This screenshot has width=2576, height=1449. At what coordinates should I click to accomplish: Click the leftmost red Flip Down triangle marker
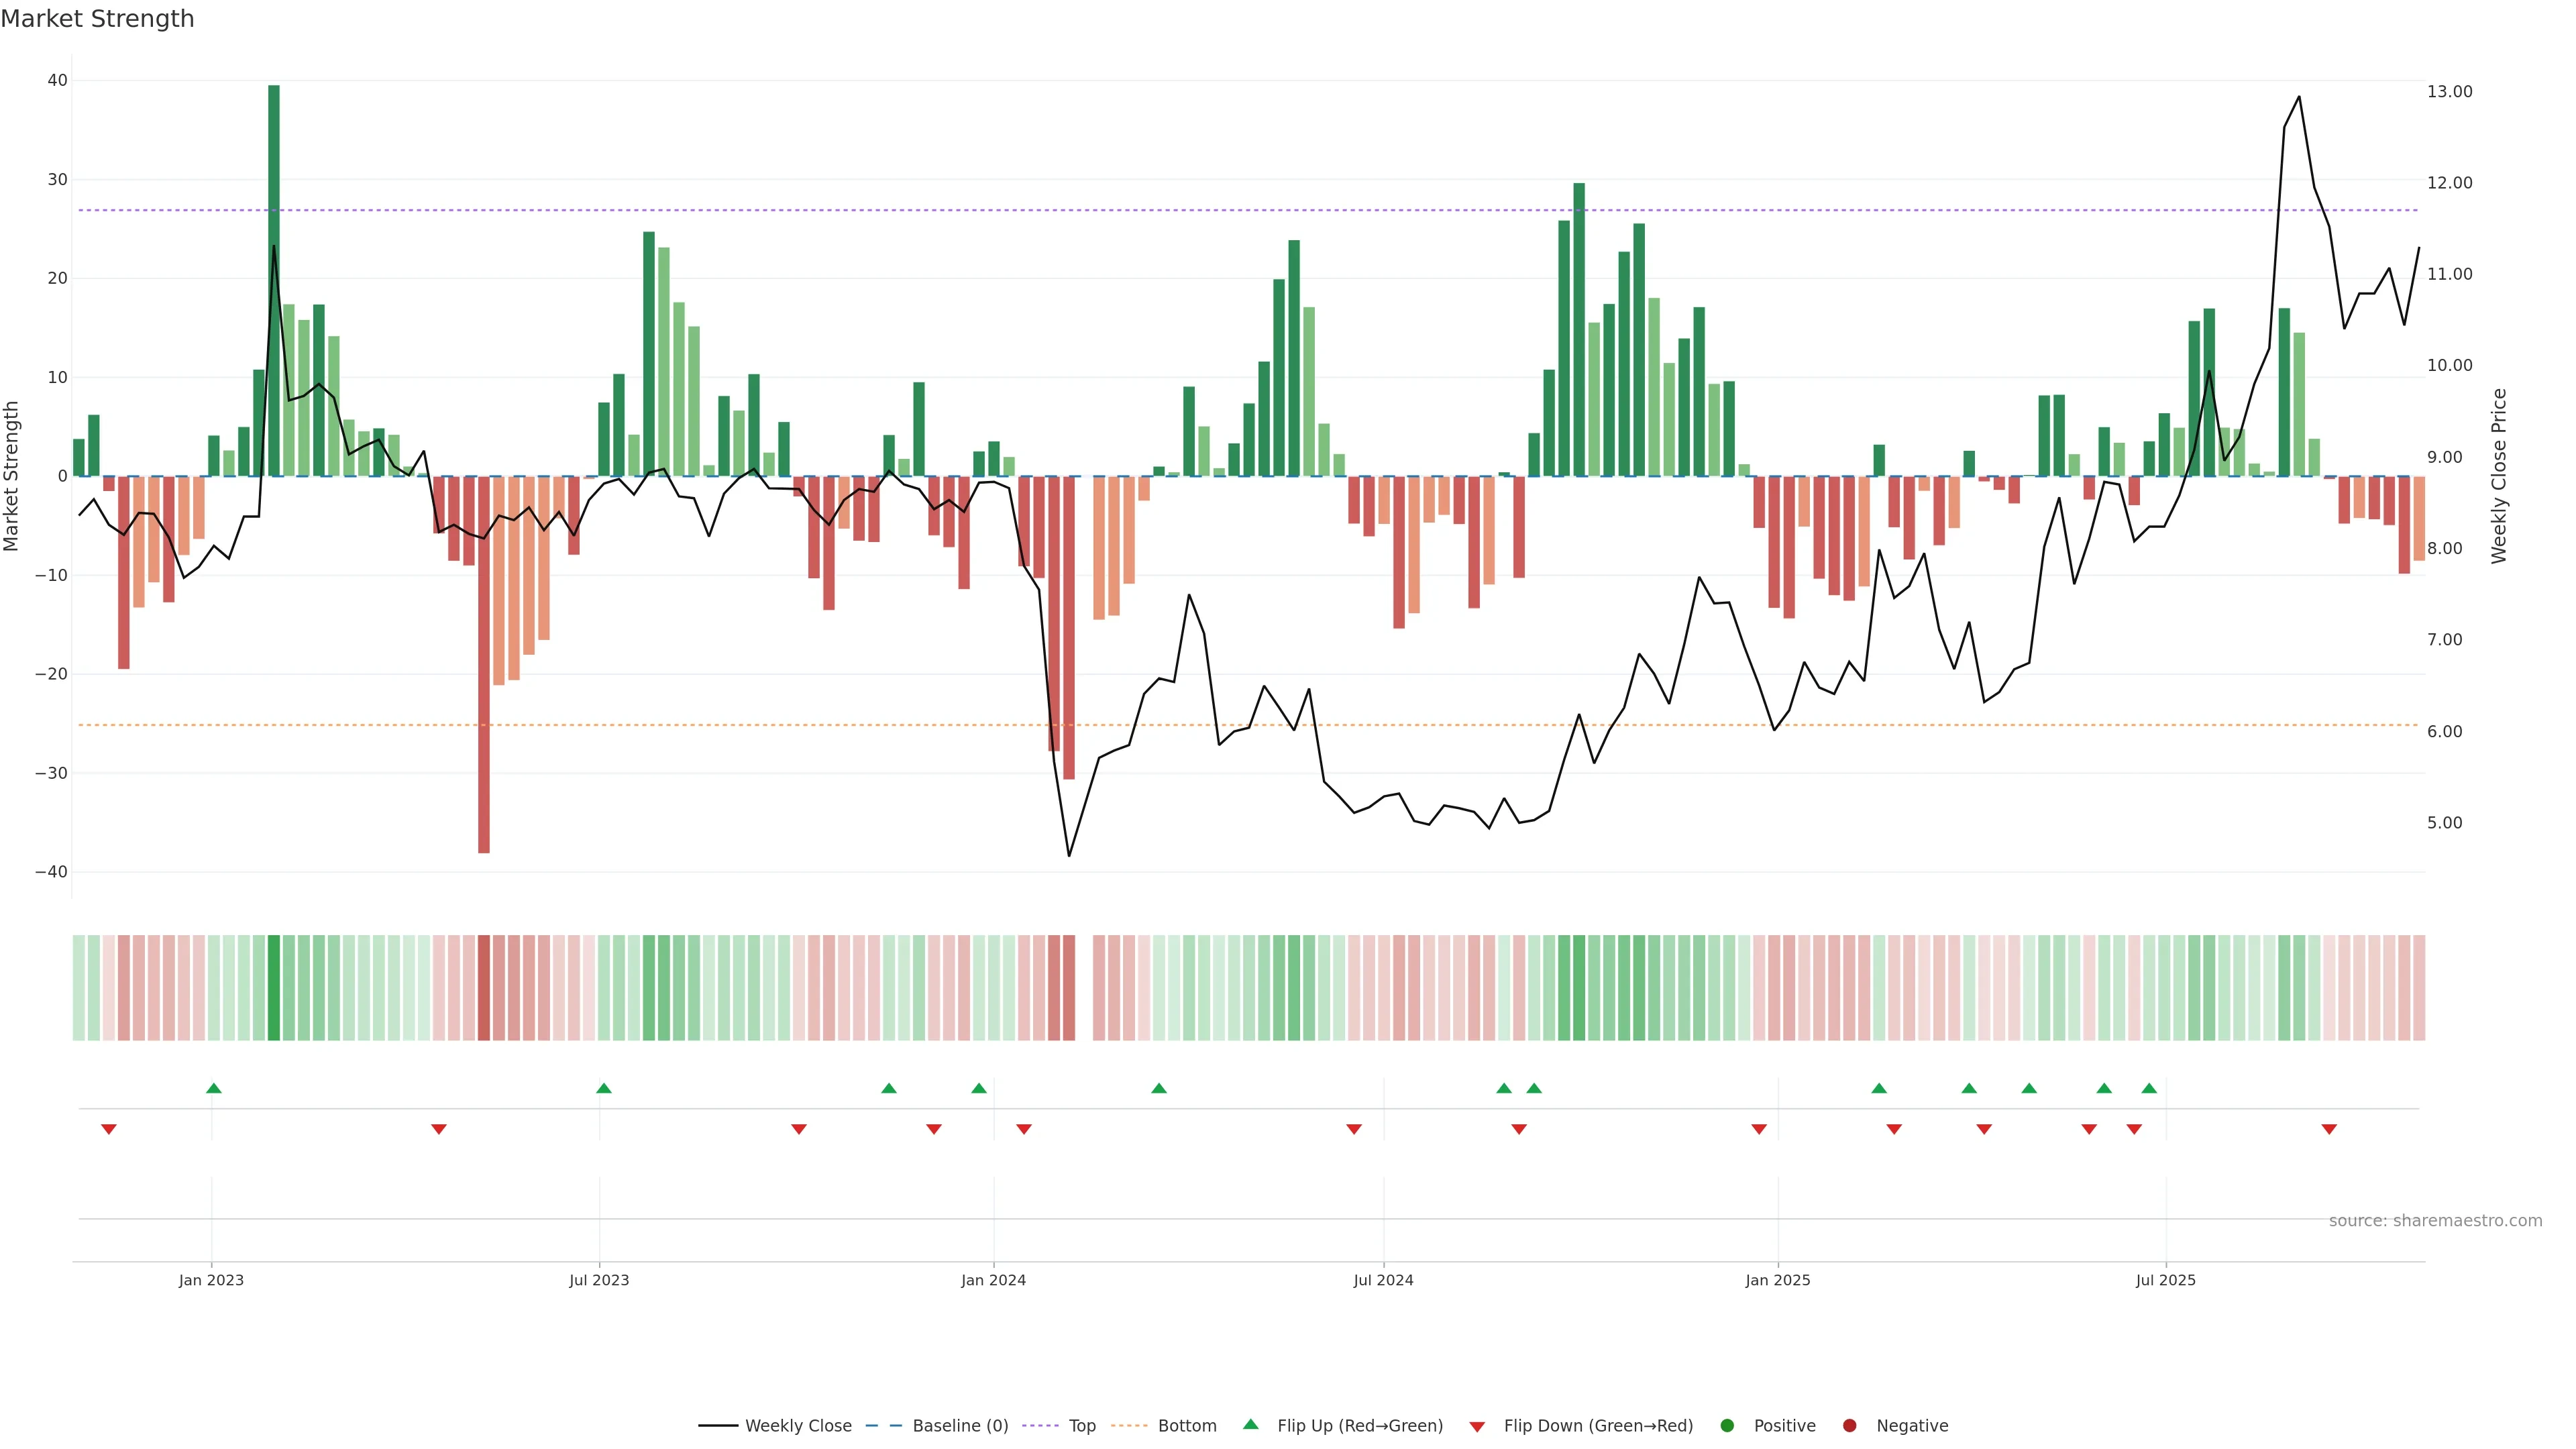click(109, 1129)
